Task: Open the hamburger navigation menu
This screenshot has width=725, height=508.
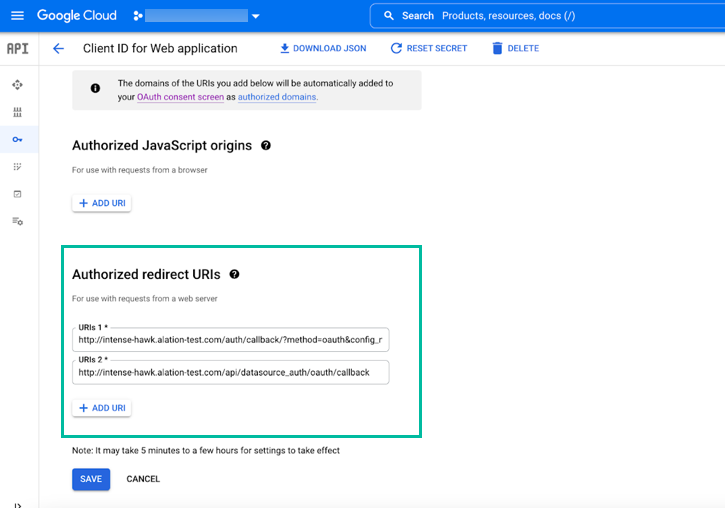Action: pos(17,16)
